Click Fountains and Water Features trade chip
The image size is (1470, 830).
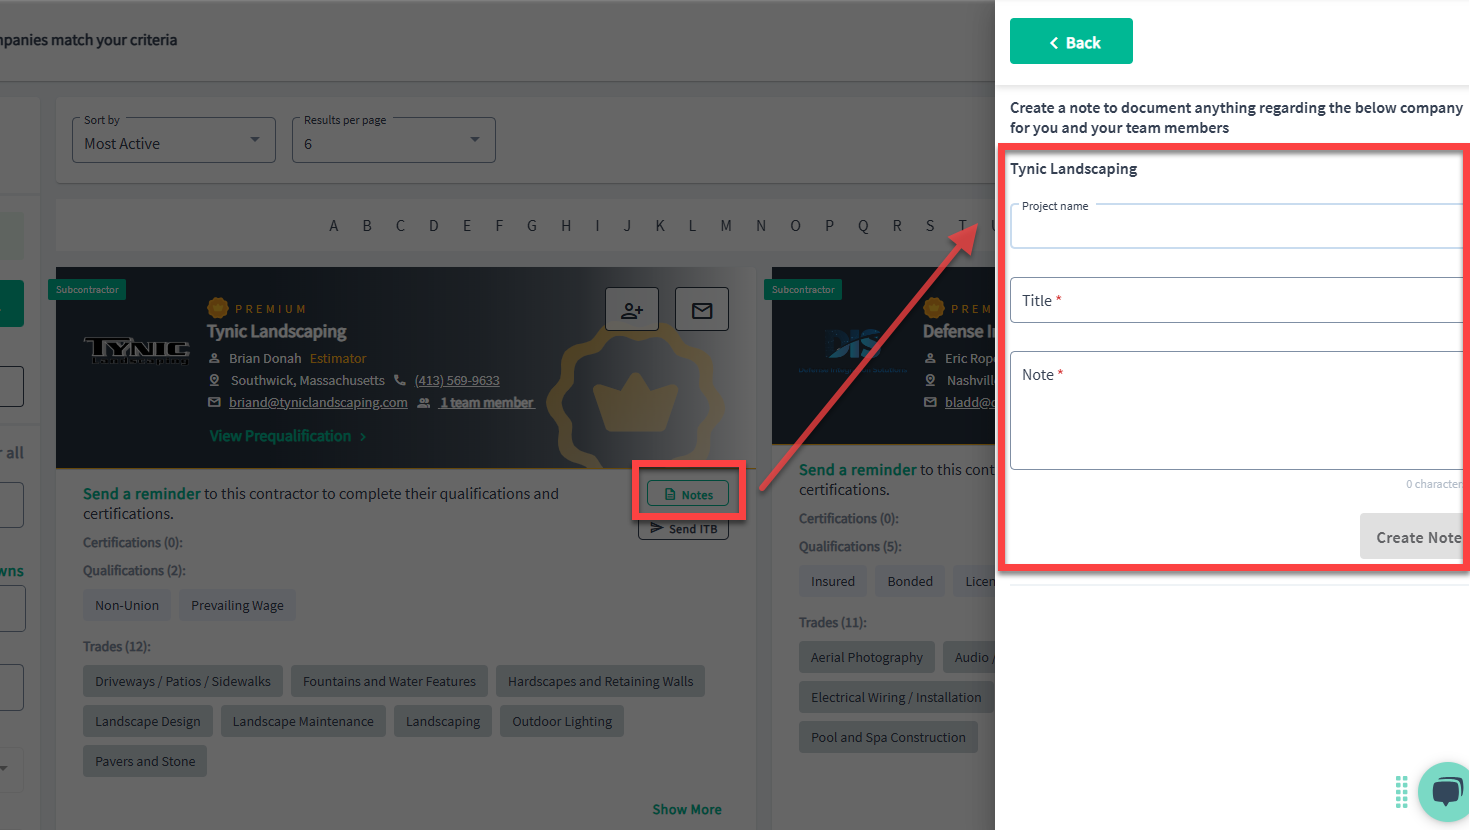pyautogui.click(x=389, y=681)
